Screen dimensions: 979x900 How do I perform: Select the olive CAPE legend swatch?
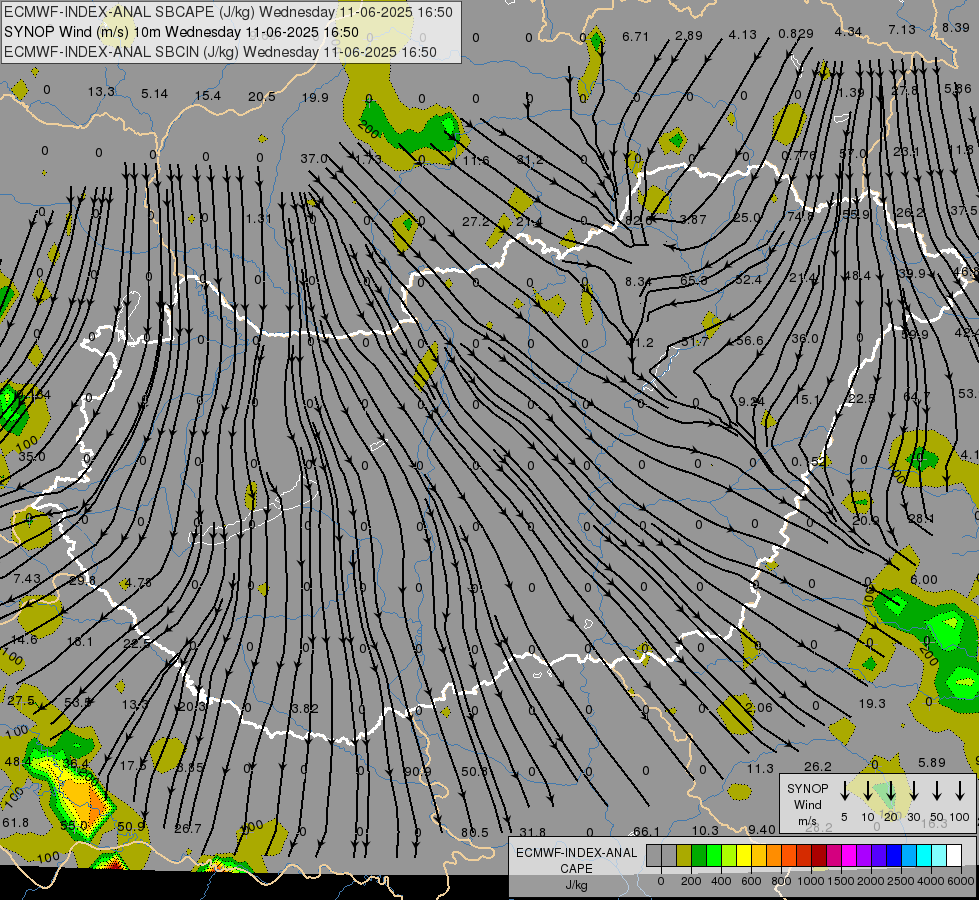pyautogui.click(x=684, y=855)
